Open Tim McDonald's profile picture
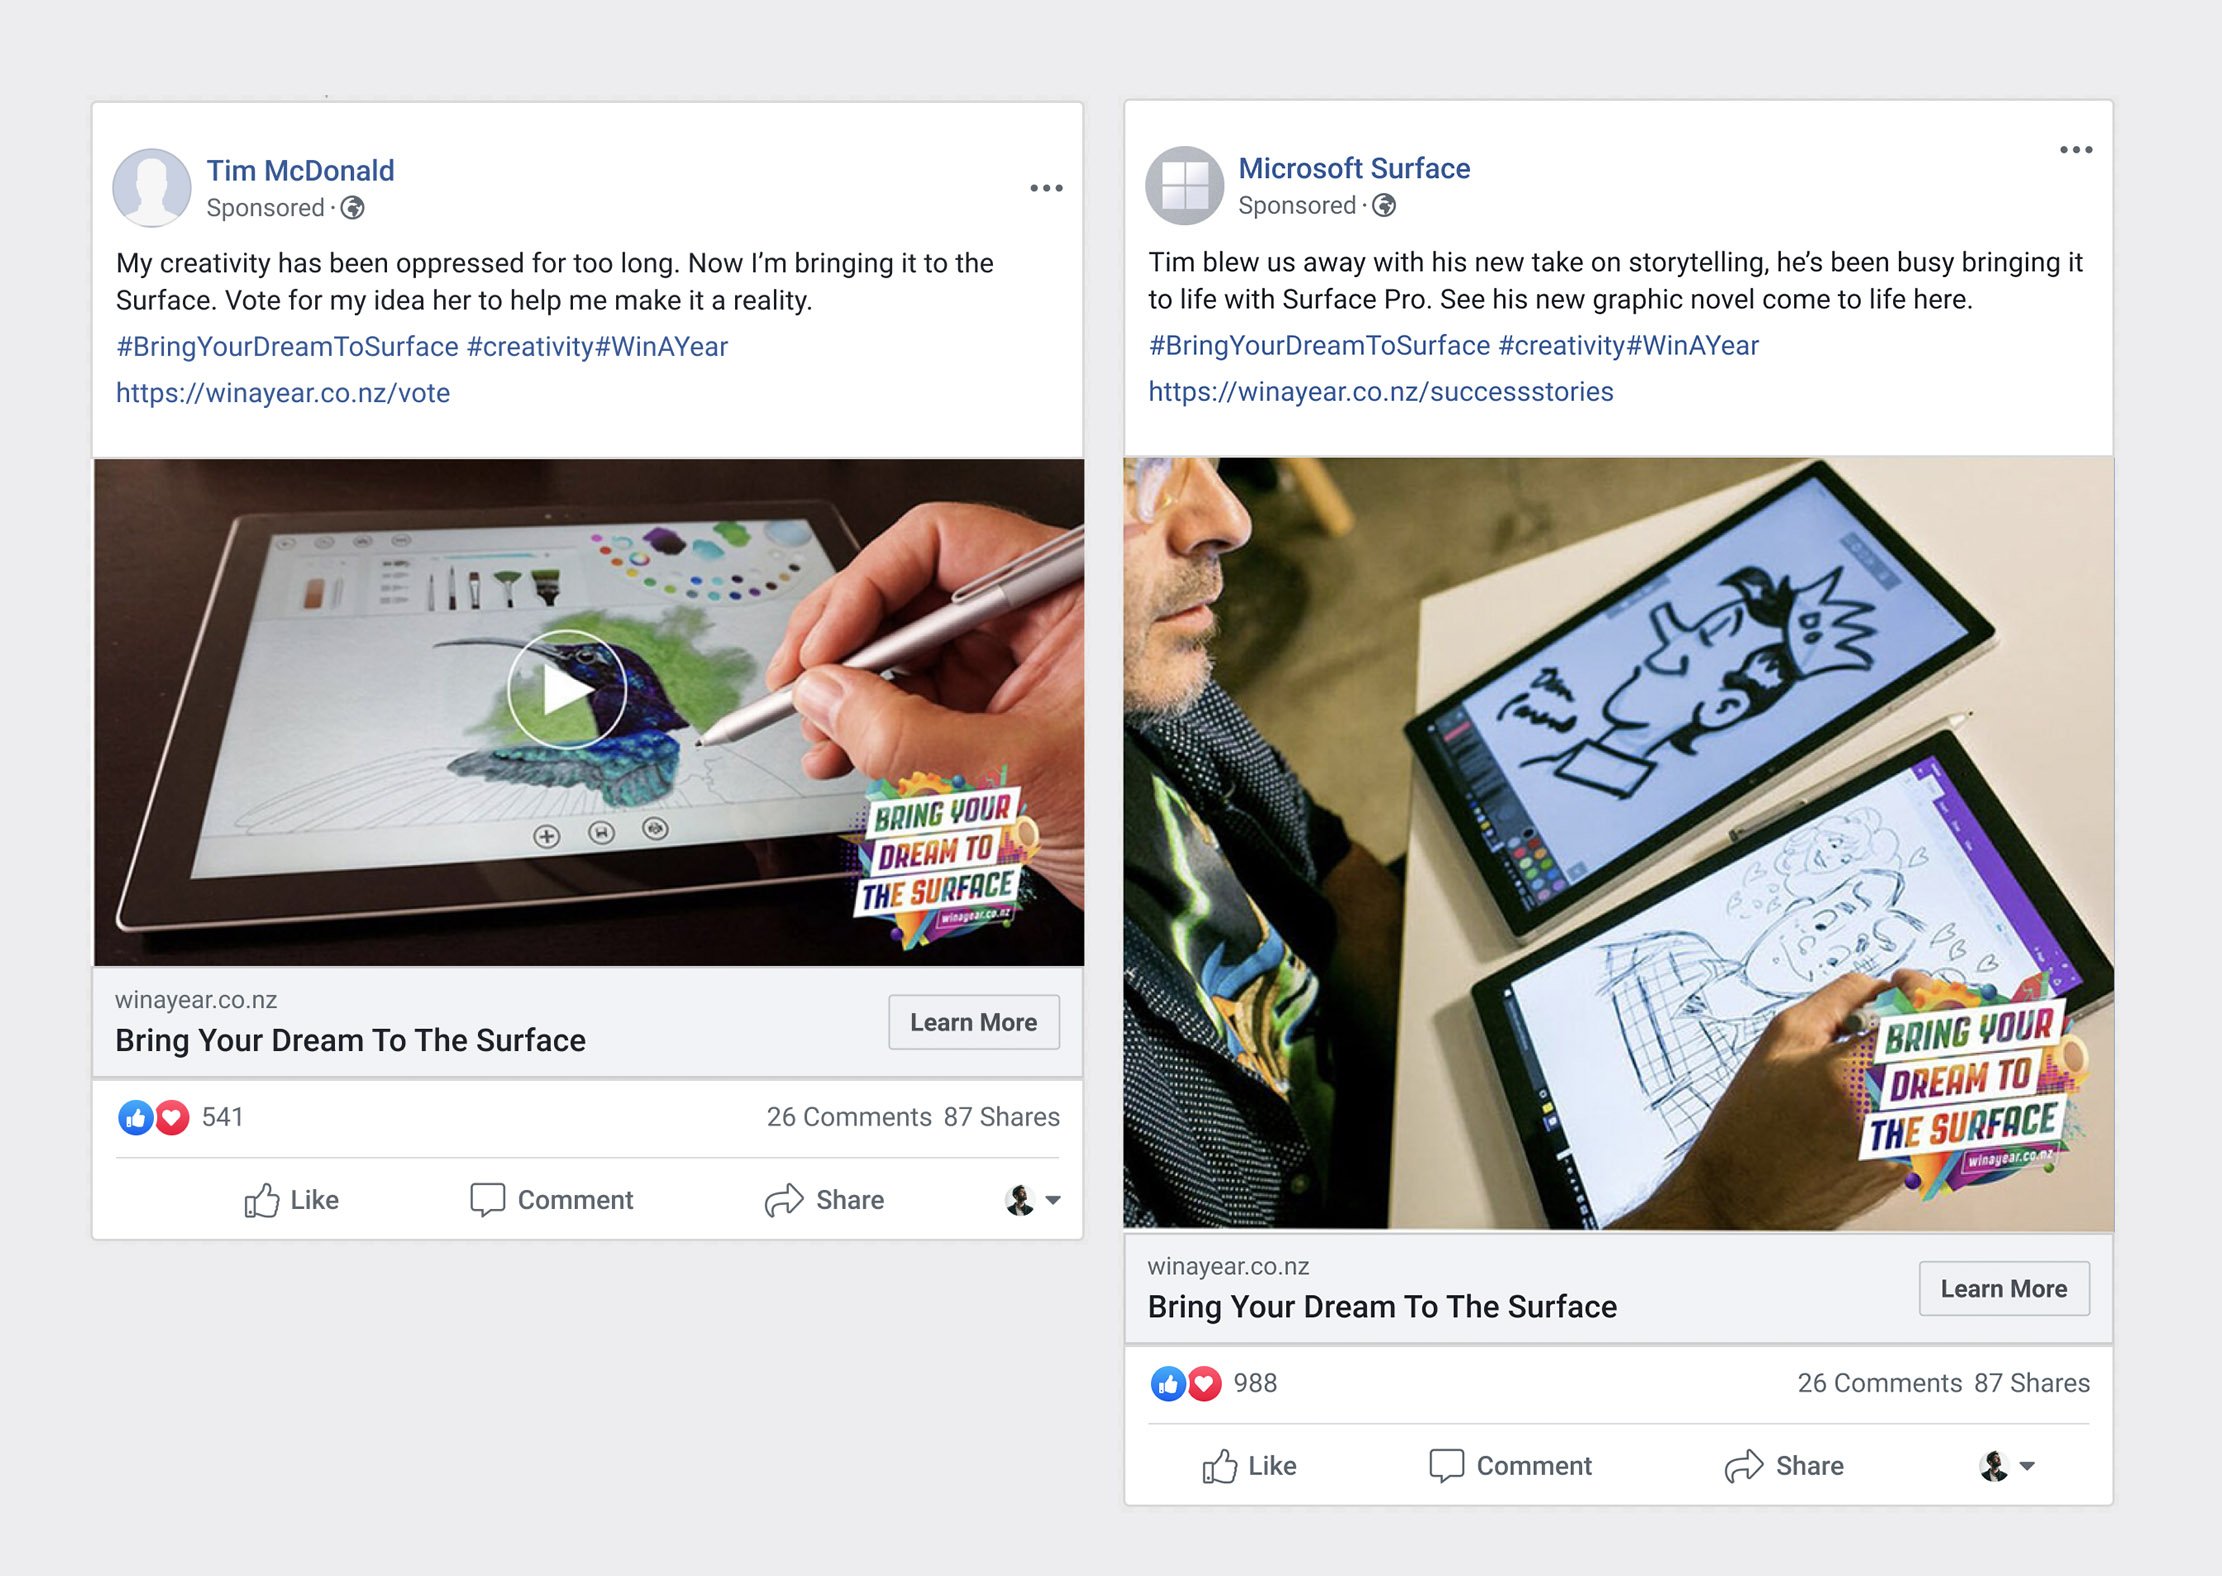Screen dimensions: 2222x1576 [152, 188]
